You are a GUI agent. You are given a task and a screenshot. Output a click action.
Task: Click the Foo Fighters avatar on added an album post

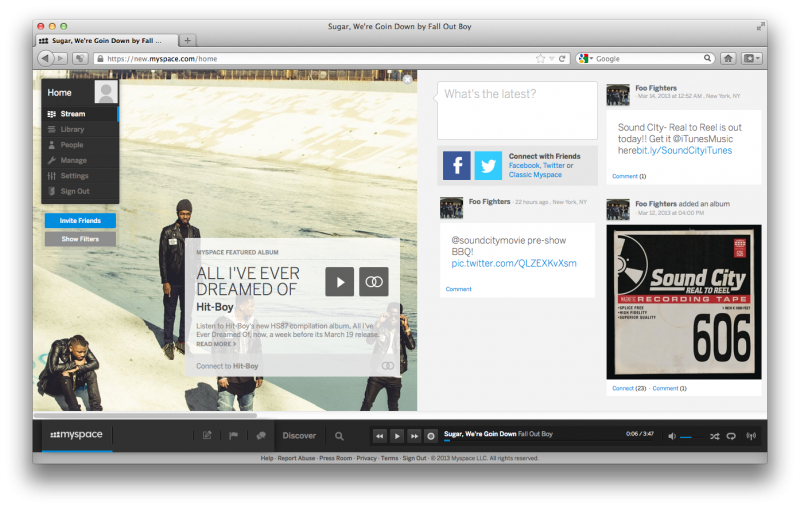click(x=618, y=210)
